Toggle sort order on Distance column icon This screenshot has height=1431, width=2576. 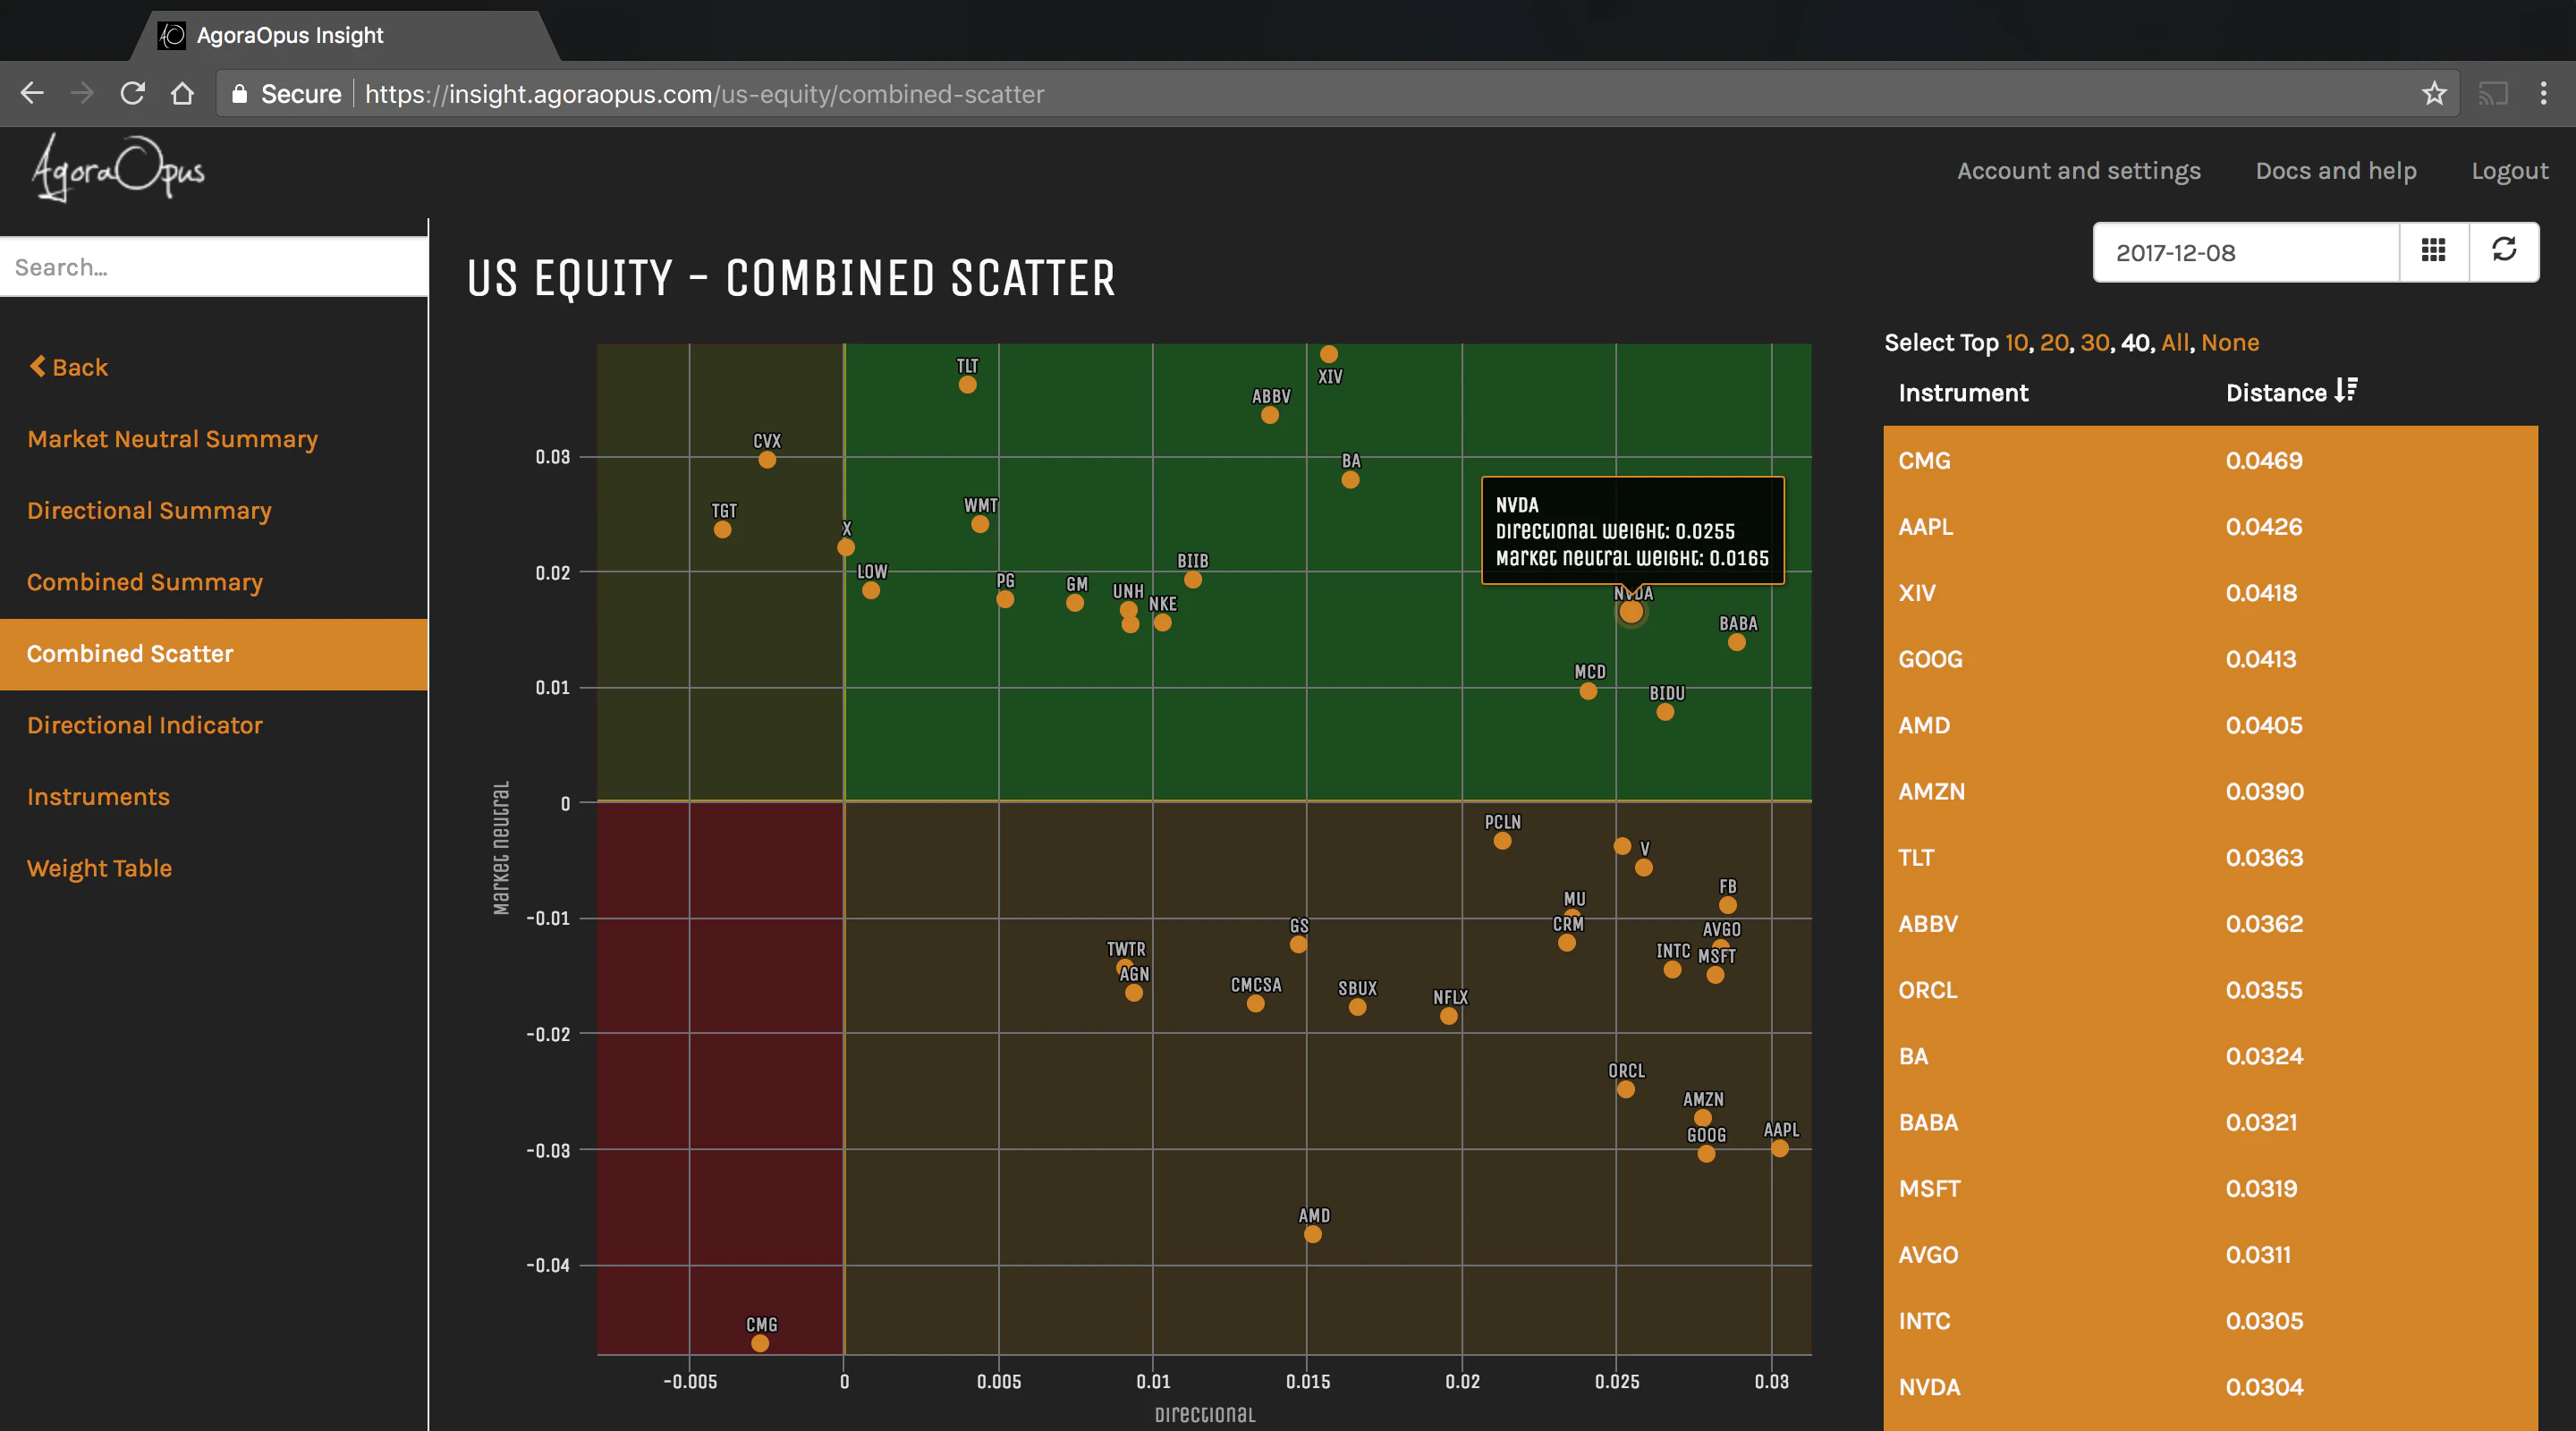tap(2346, 390)
